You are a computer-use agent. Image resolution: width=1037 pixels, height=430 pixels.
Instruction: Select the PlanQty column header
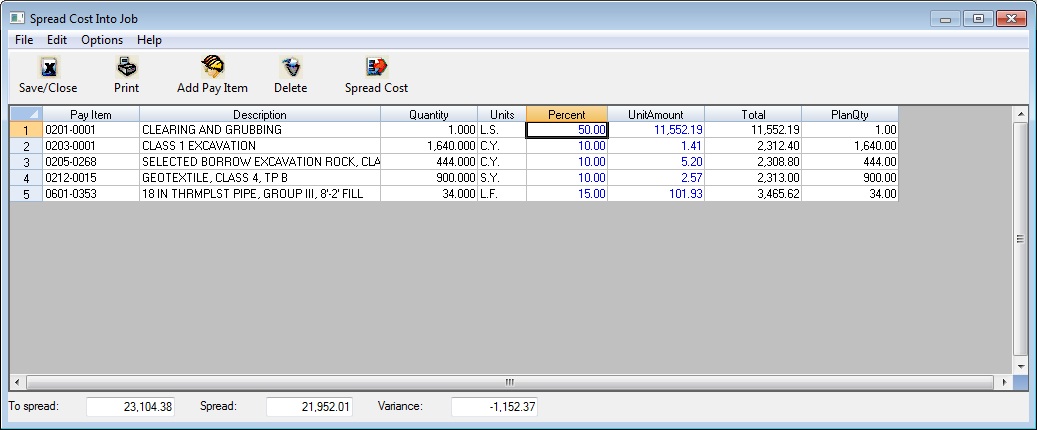pyautogui.click(x=850, y=114)
